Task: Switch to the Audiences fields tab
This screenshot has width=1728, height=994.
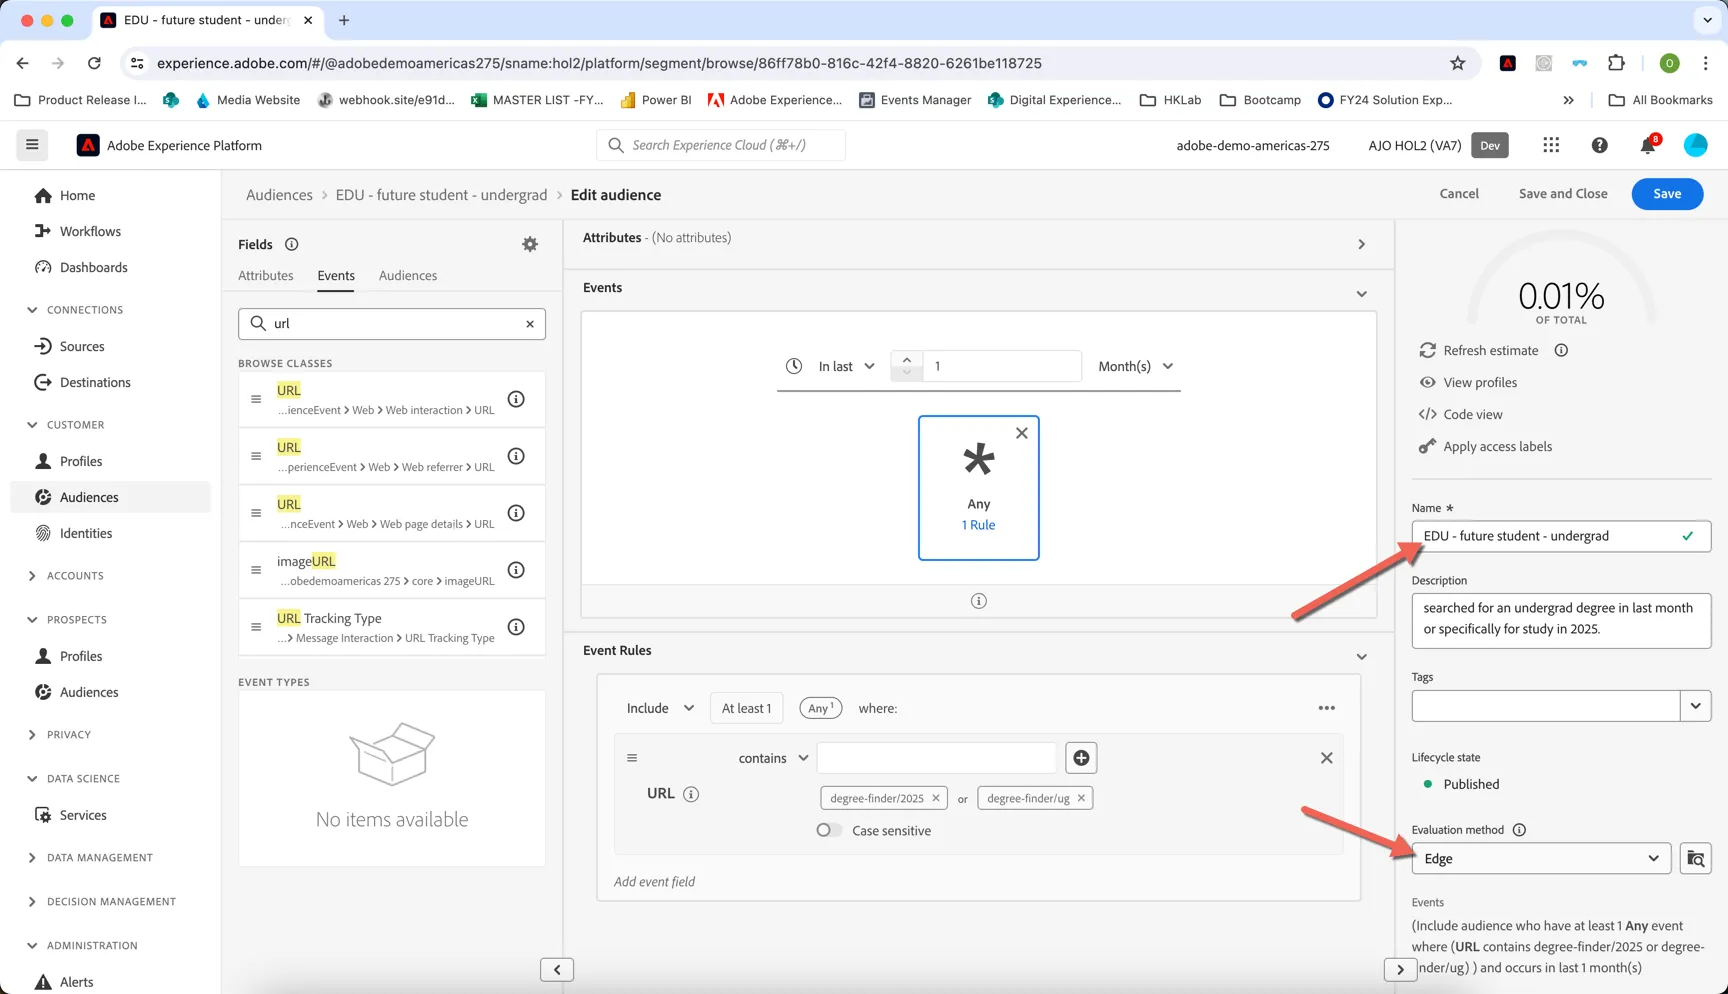Action: [408, 276]
